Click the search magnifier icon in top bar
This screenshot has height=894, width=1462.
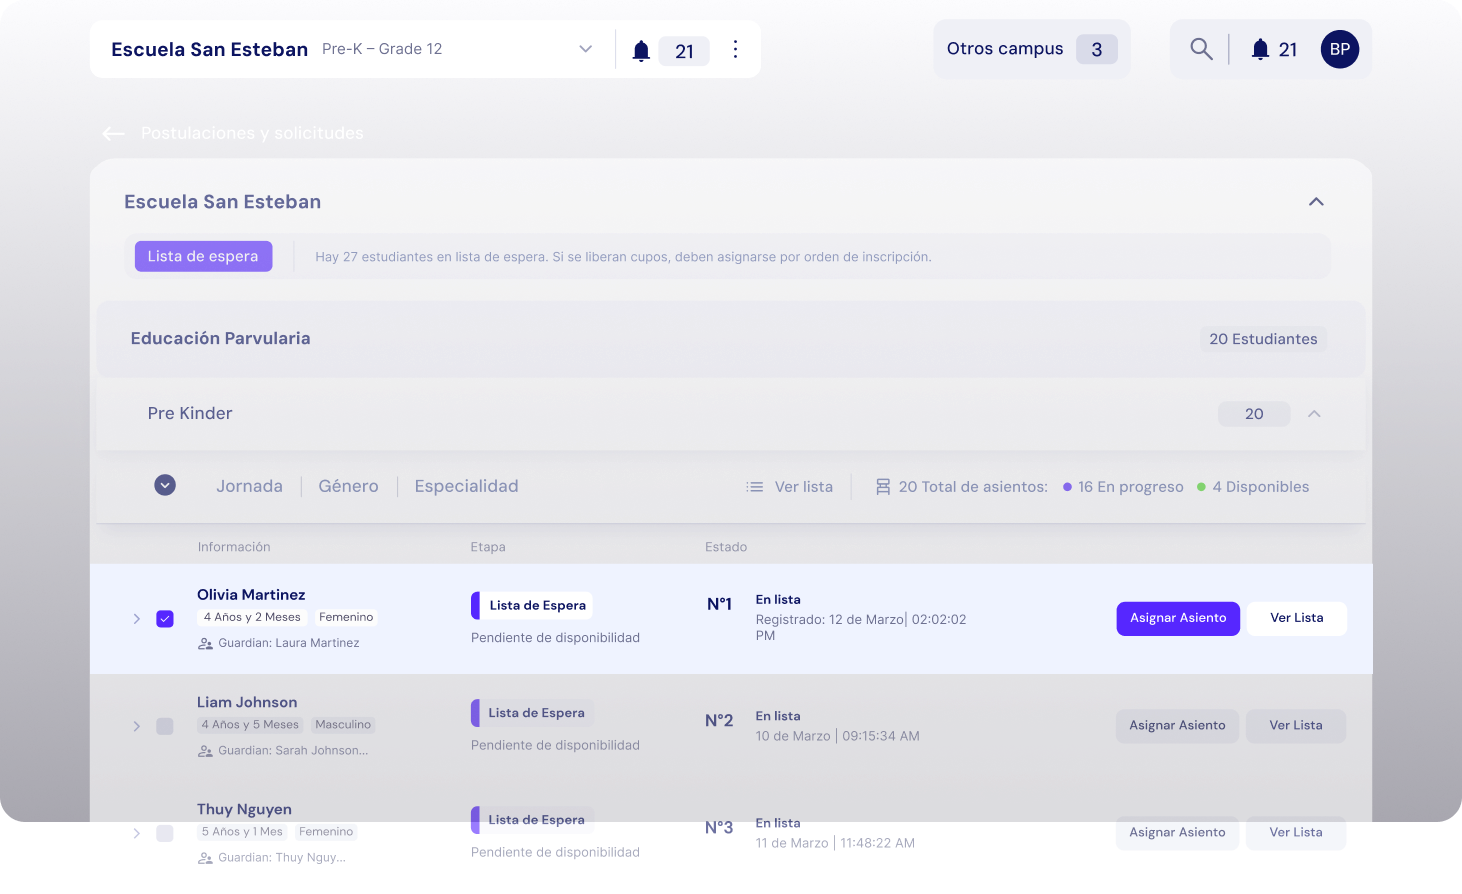(x=1201, y=48)
